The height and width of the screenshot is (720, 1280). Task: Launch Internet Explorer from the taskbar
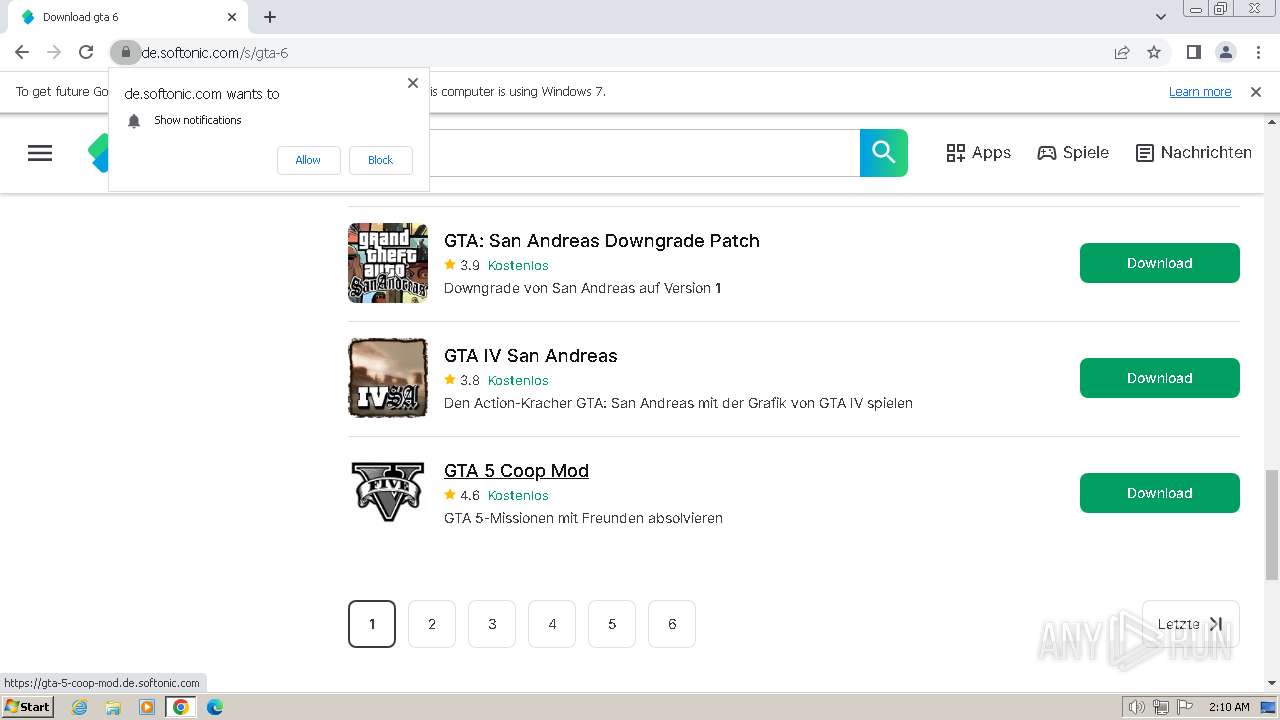pos(79,707)
